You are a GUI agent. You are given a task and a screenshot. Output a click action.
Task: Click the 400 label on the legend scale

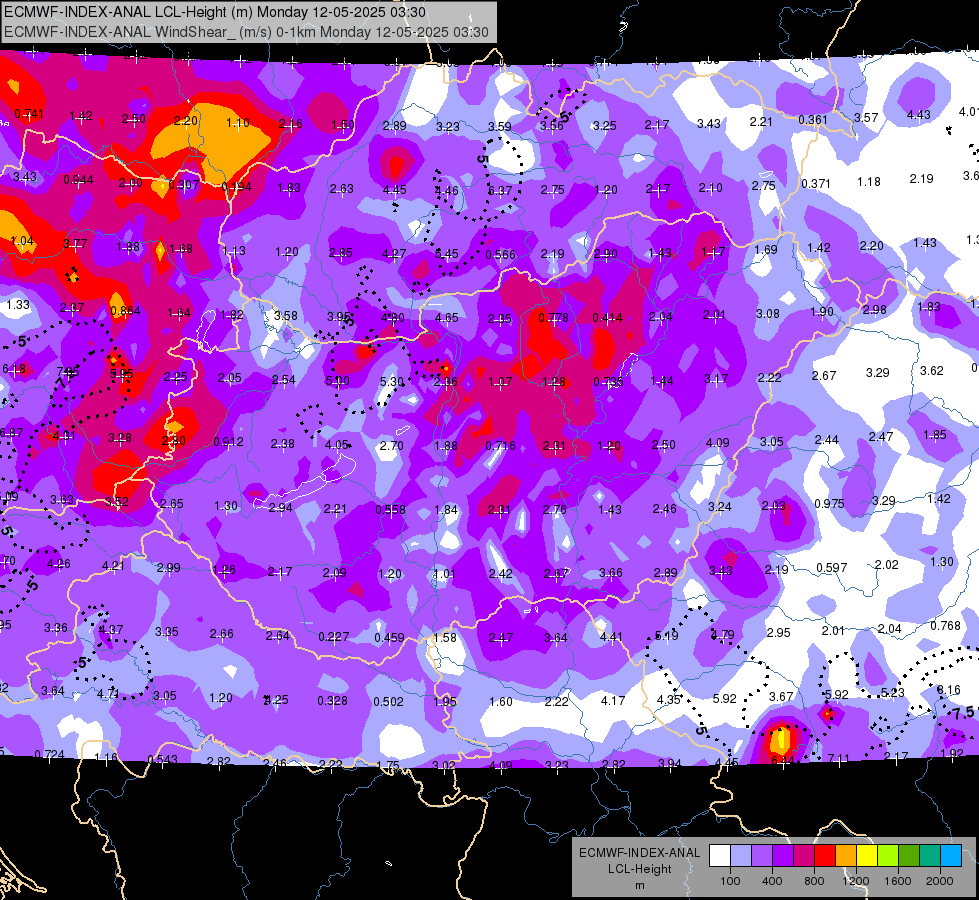click(772, 881)
